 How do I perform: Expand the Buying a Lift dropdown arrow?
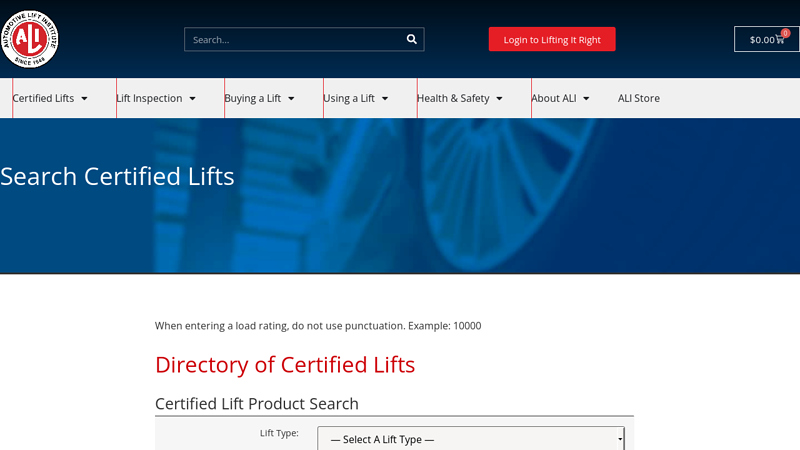(291, 98)
